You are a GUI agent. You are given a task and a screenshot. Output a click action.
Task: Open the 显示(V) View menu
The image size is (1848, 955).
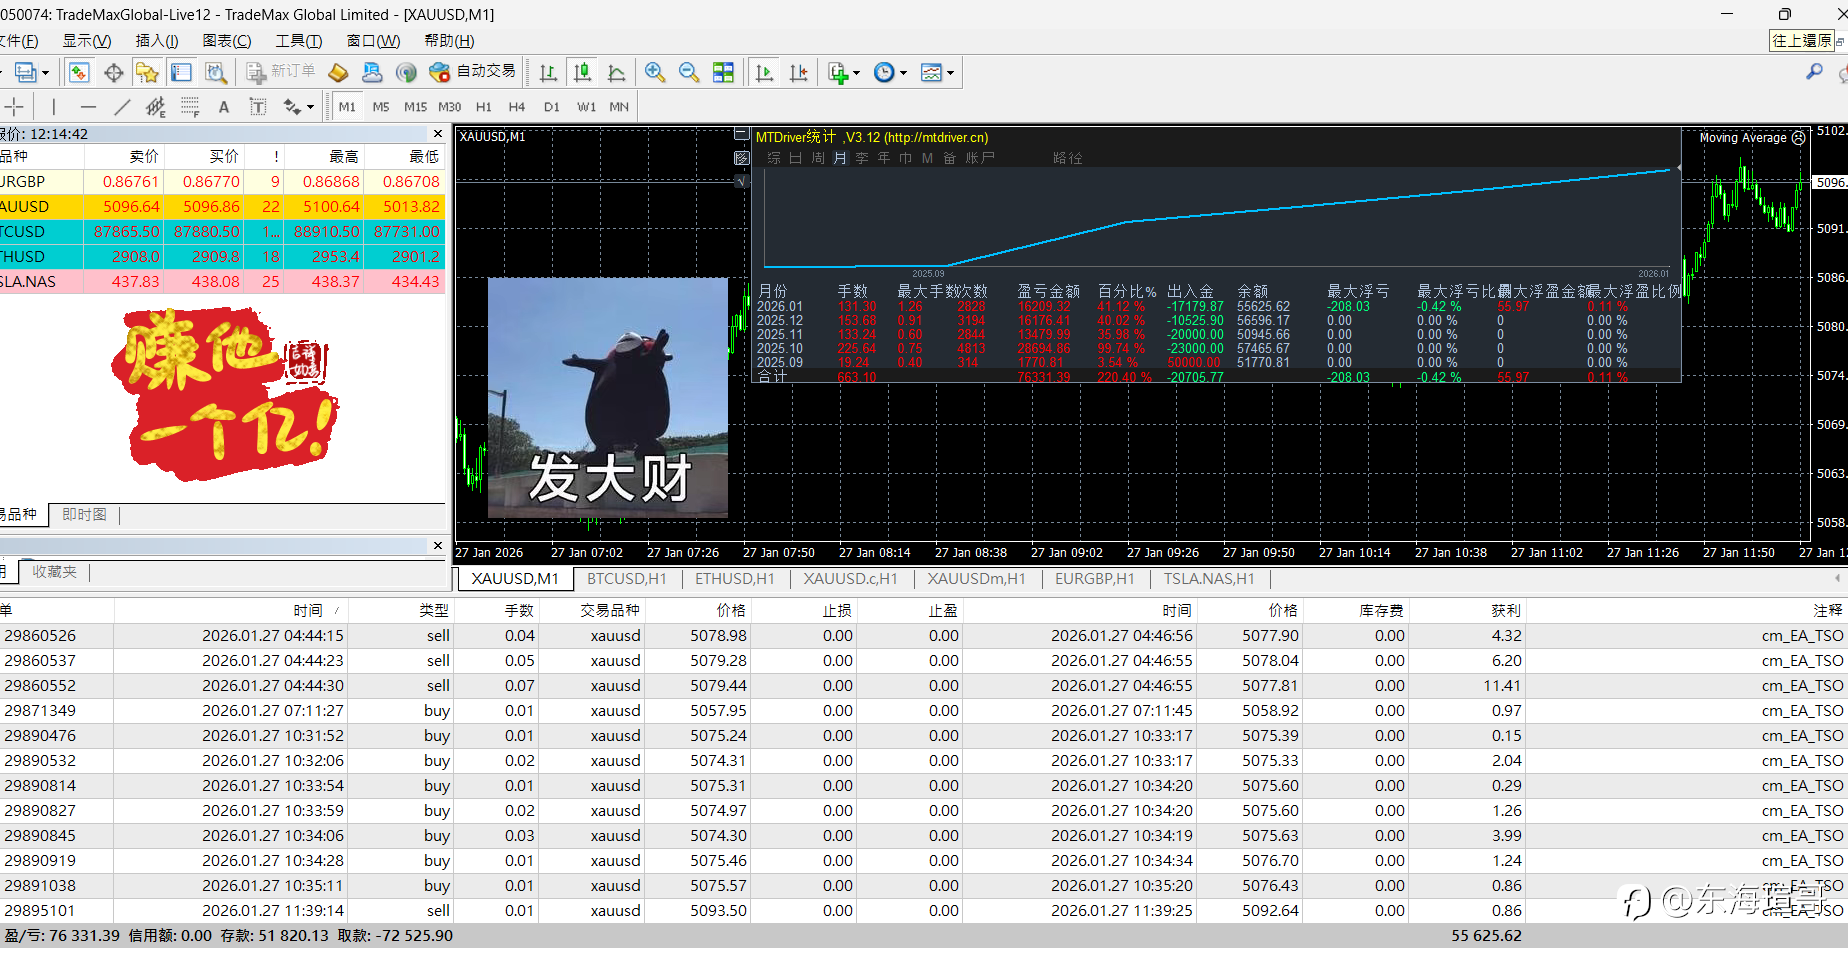coord(87,41)
